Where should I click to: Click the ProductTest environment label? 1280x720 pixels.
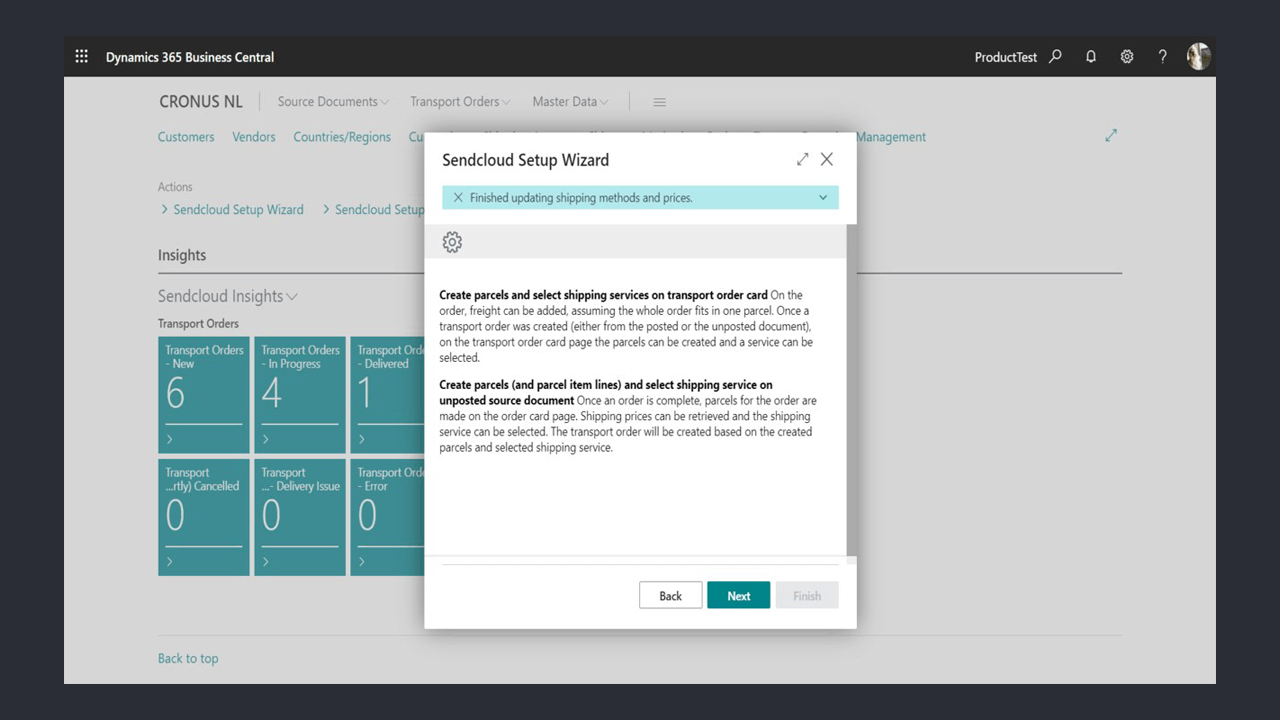1006,57
